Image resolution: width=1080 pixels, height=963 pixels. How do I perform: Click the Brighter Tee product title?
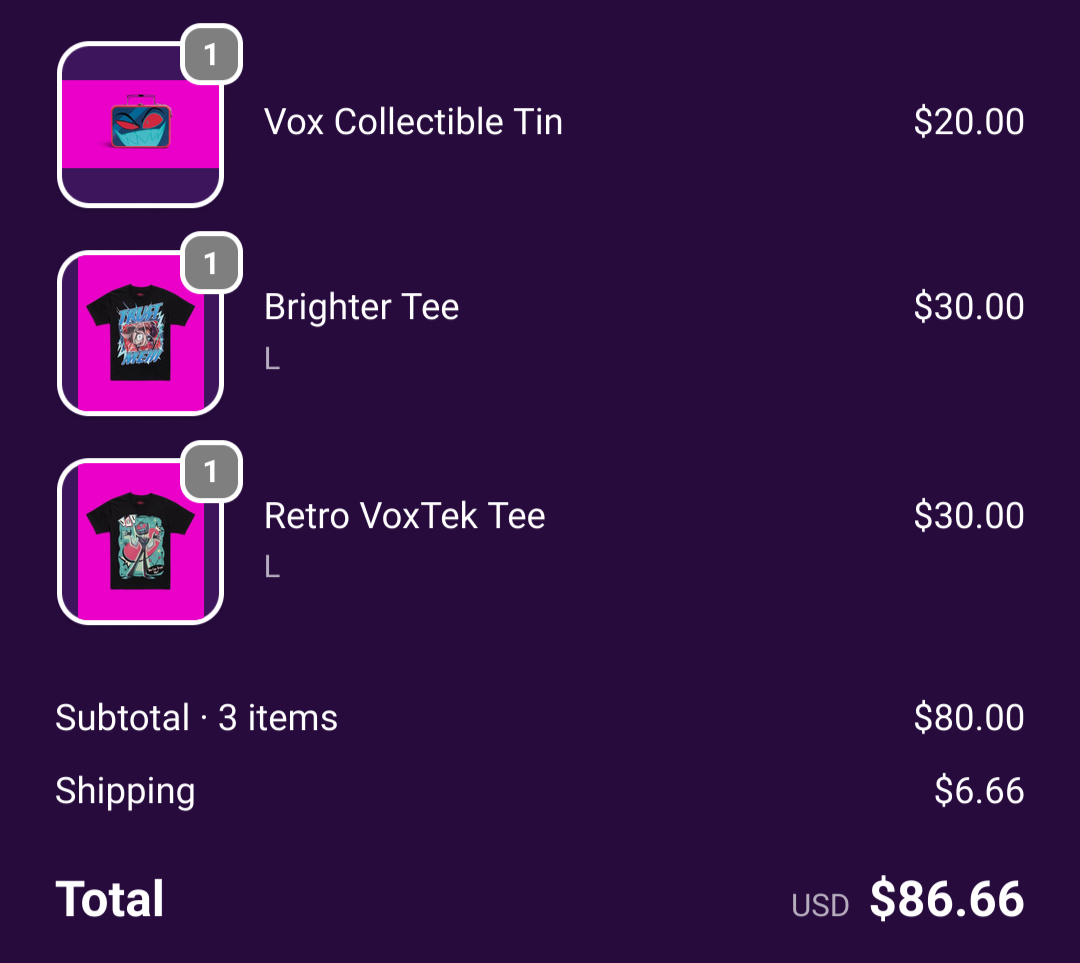click(361, 307)
